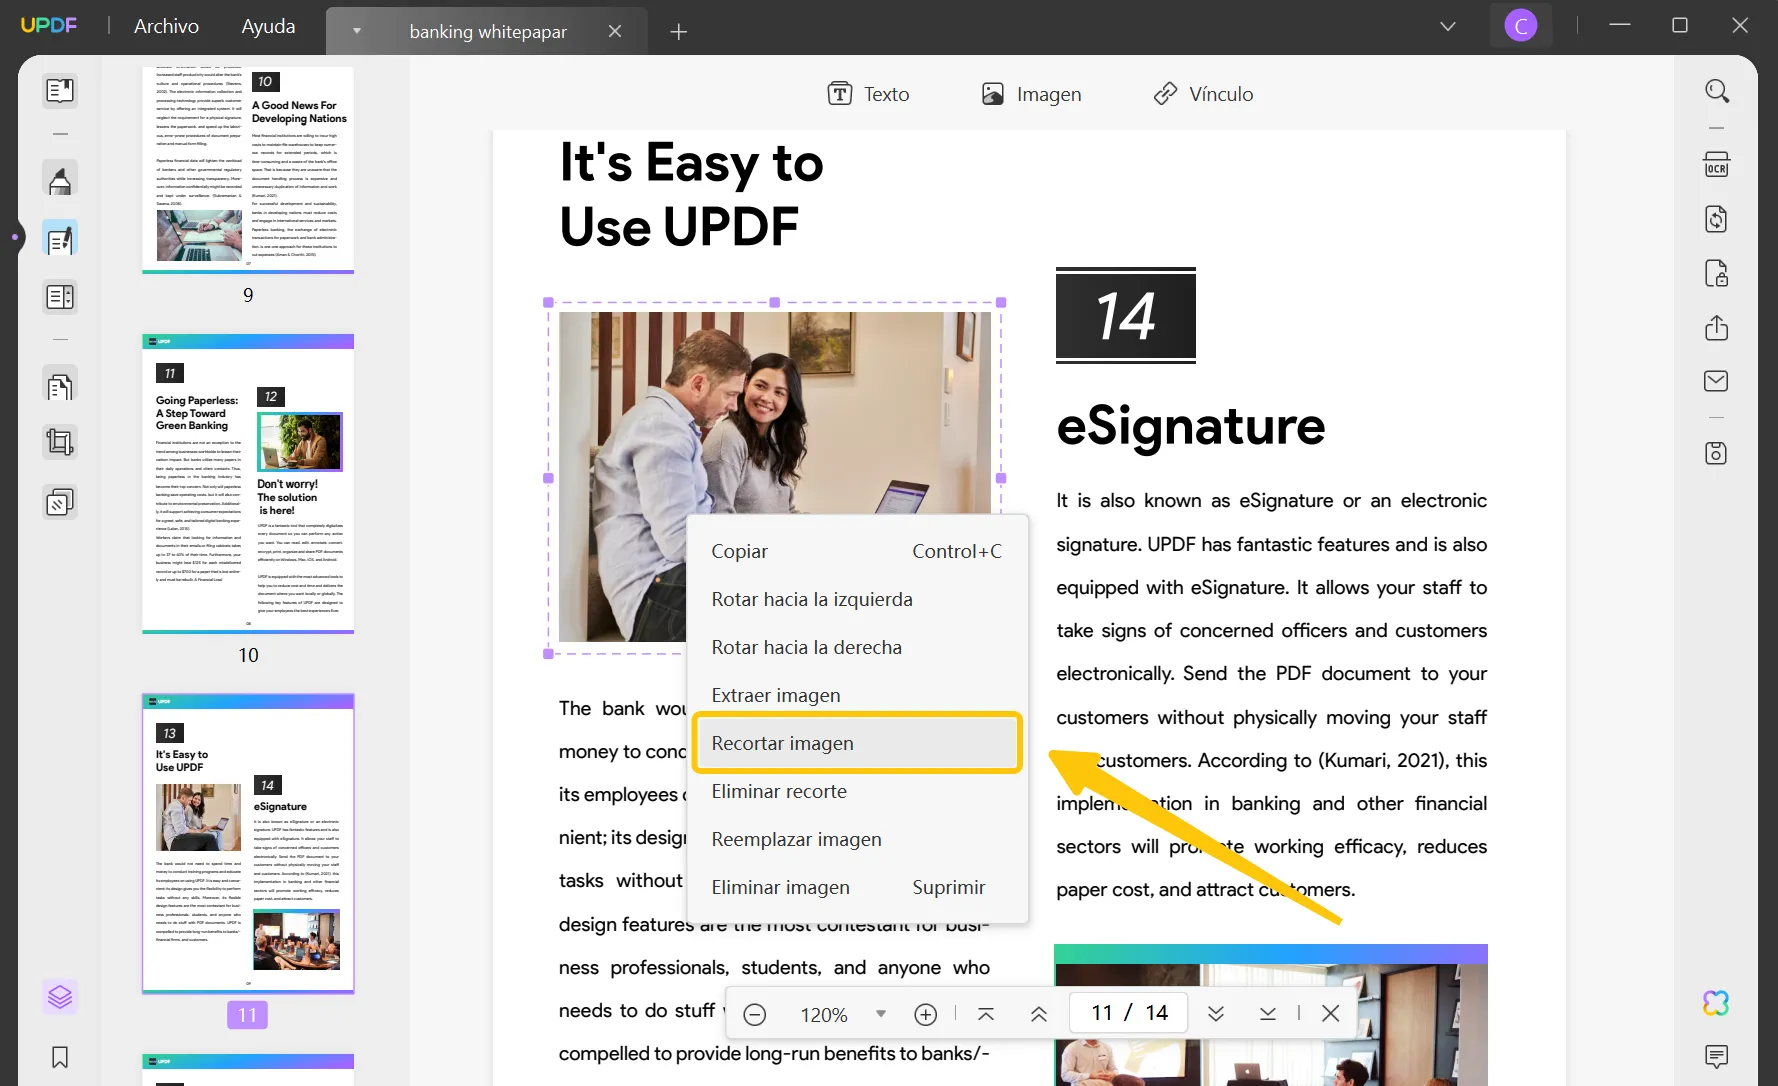Image resolution: width=1778 pixels, height=1086 pixels.
Task: Select the Comment highlighter tool
Action: (60, 180)
